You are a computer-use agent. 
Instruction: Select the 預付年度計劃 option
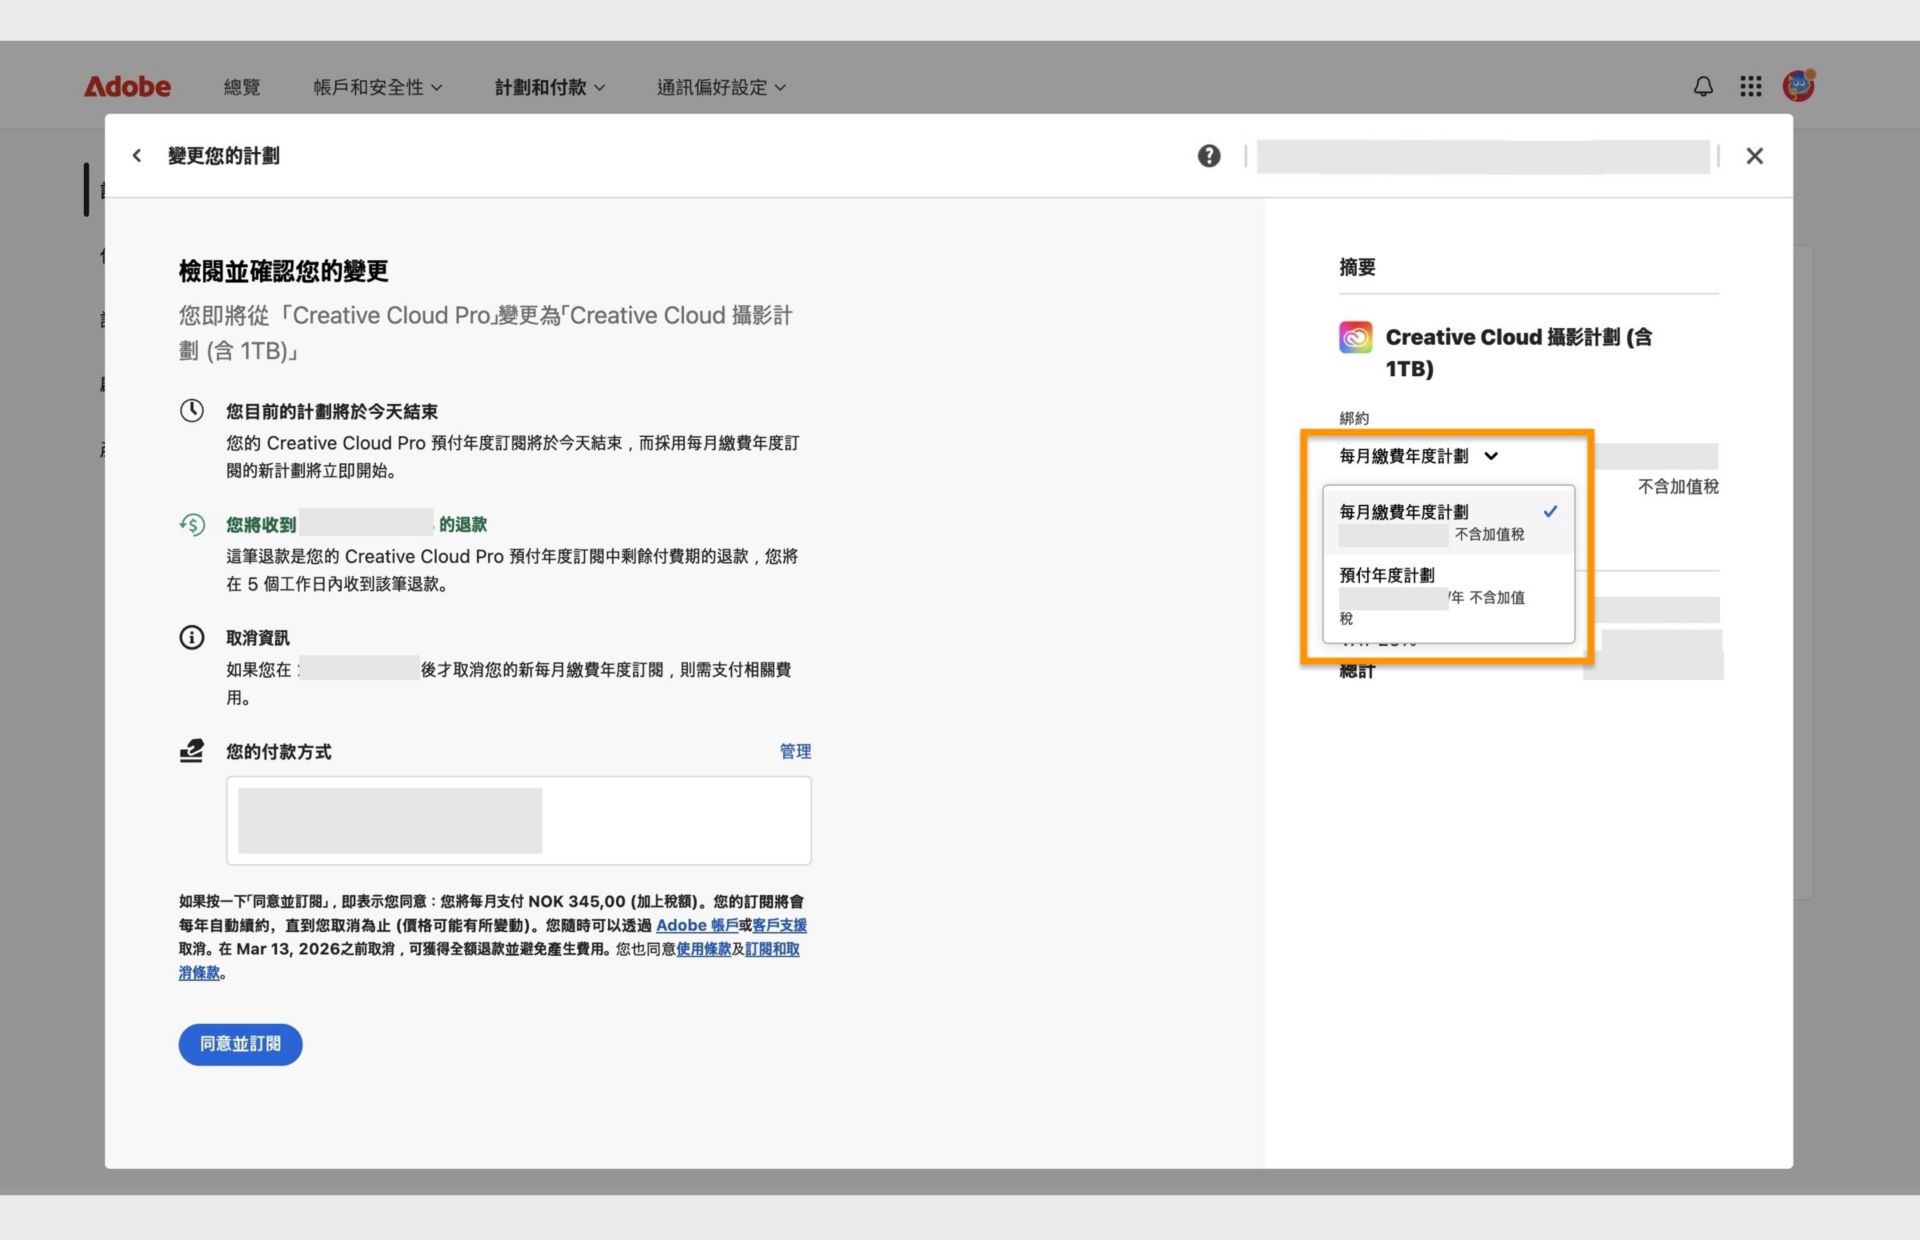[1386, 575]
